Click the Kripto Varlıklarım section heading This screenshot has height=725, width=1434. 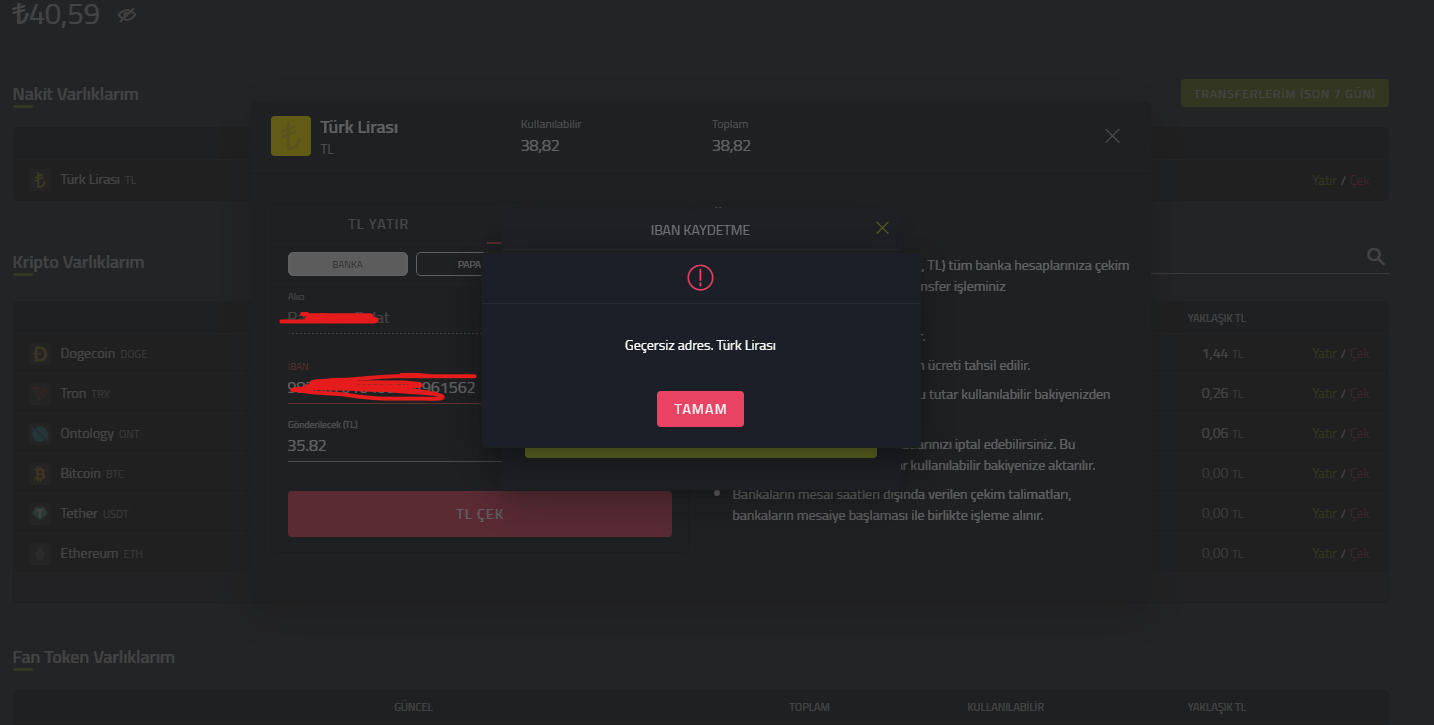(x=78, y=262)
